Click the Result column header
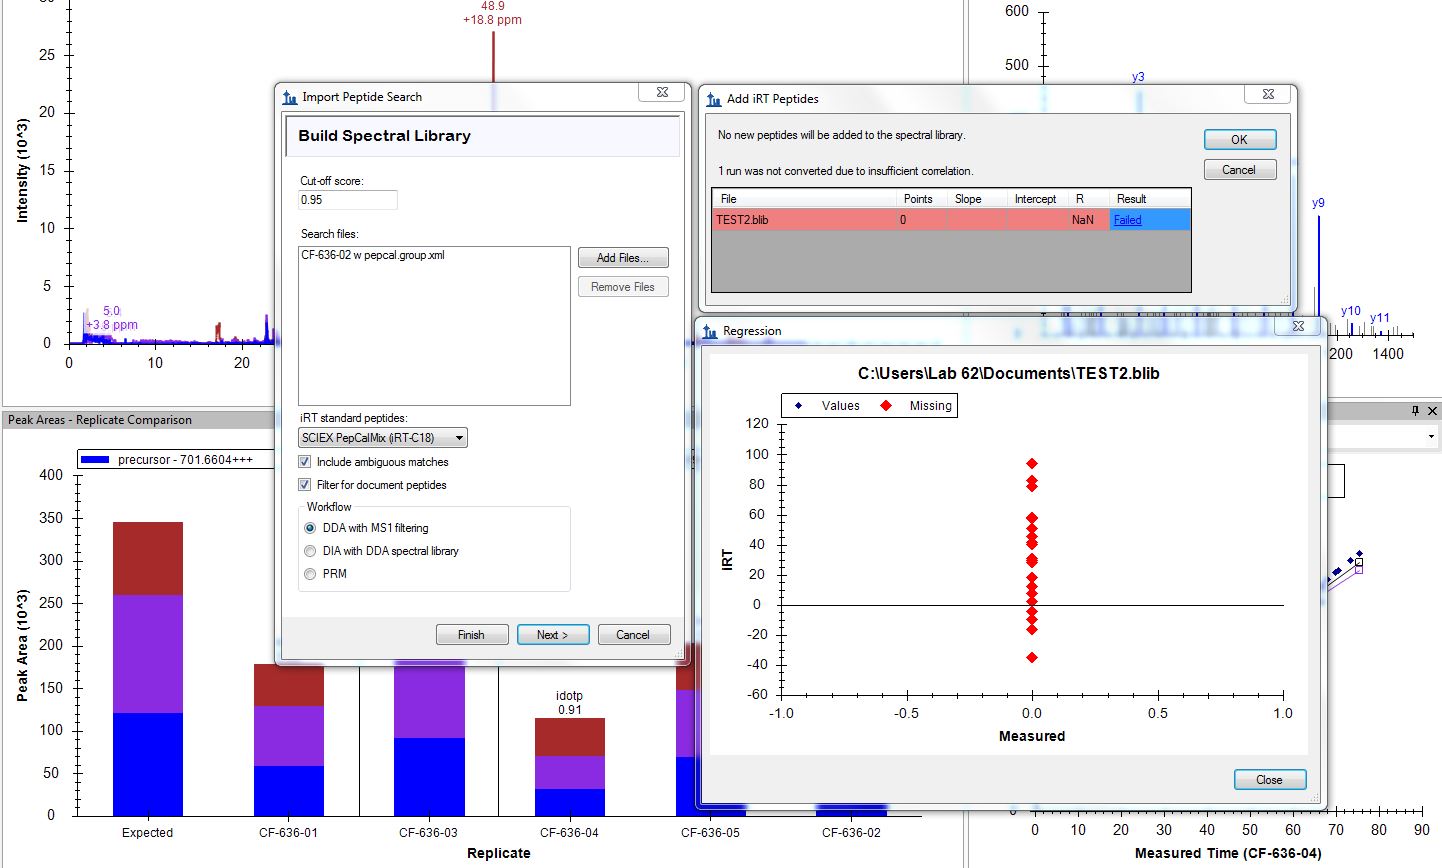This screenshot has width=1442, height=868. [x=1131, y=199]
